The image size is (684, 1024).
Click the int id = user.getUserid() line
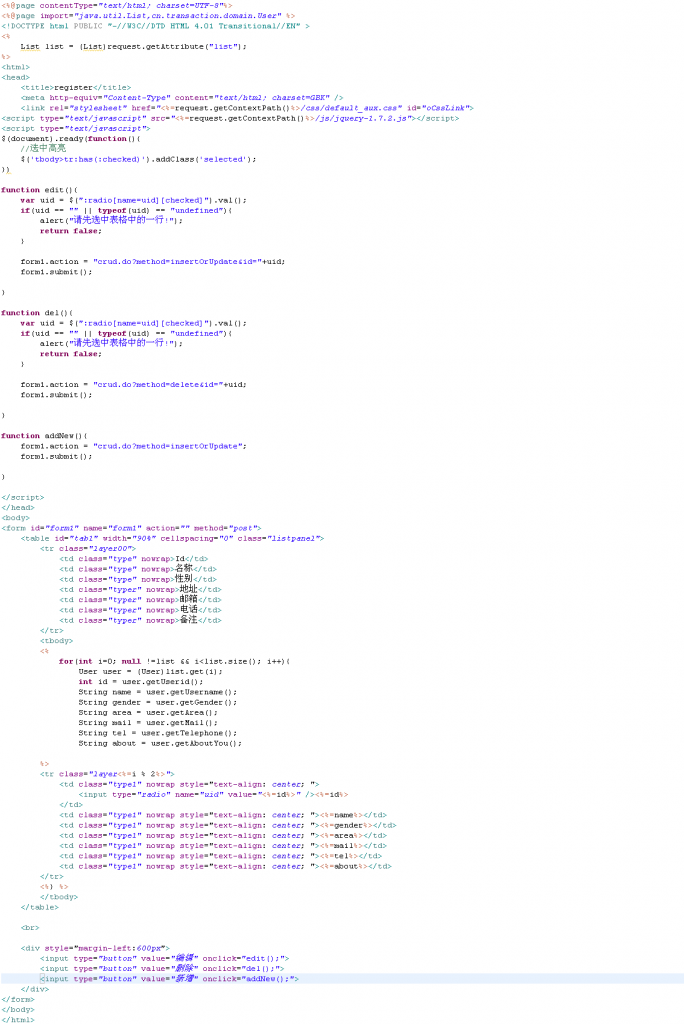tap(141, 681)
